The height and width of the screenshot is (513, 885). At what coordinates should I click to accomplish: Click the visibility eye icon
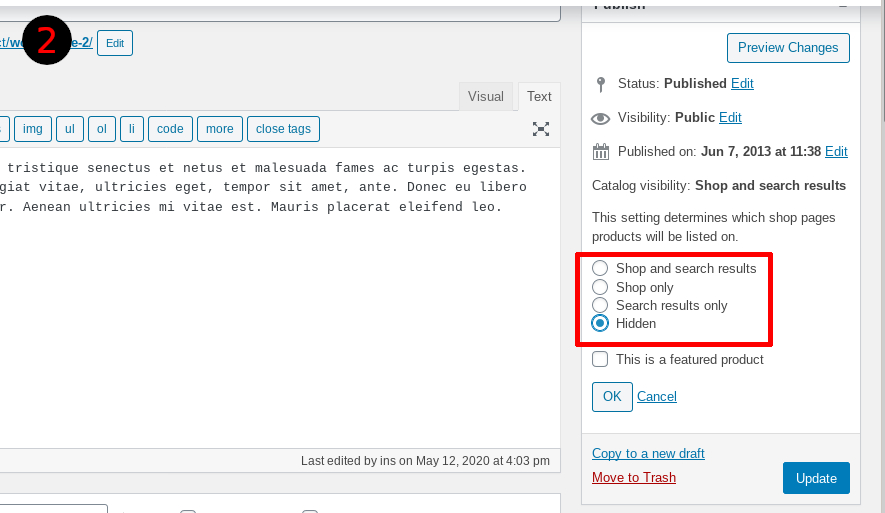point(601,118)
